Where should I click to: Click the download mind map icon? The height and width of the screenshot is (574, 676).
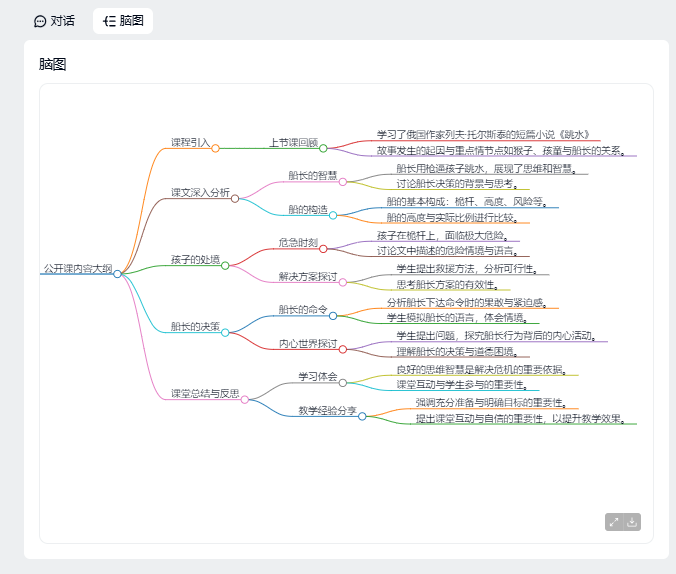(632, 522)
